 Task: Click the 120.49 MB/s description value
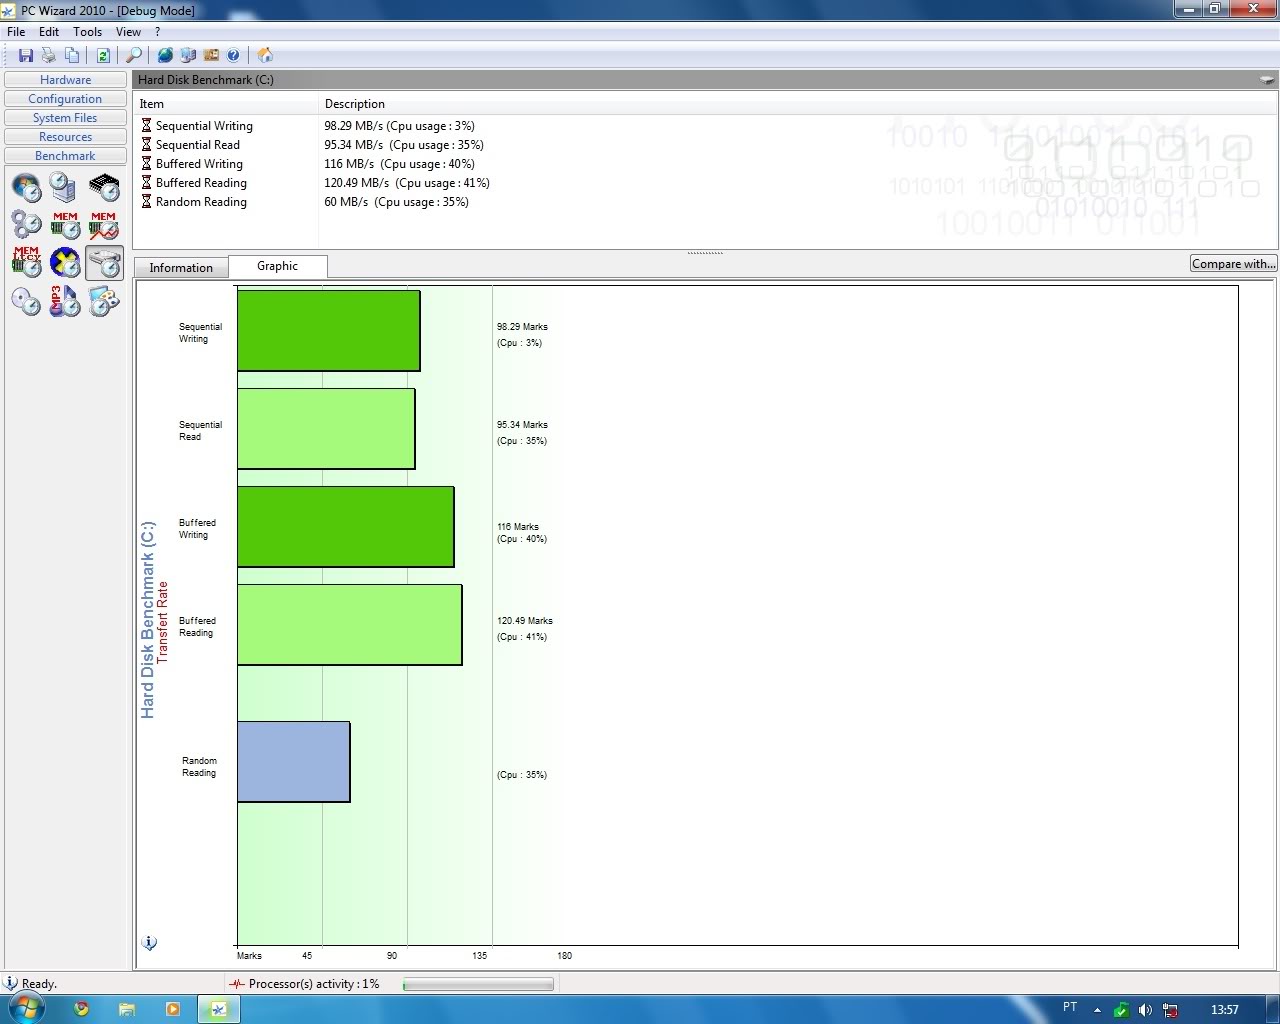point(407,183)
